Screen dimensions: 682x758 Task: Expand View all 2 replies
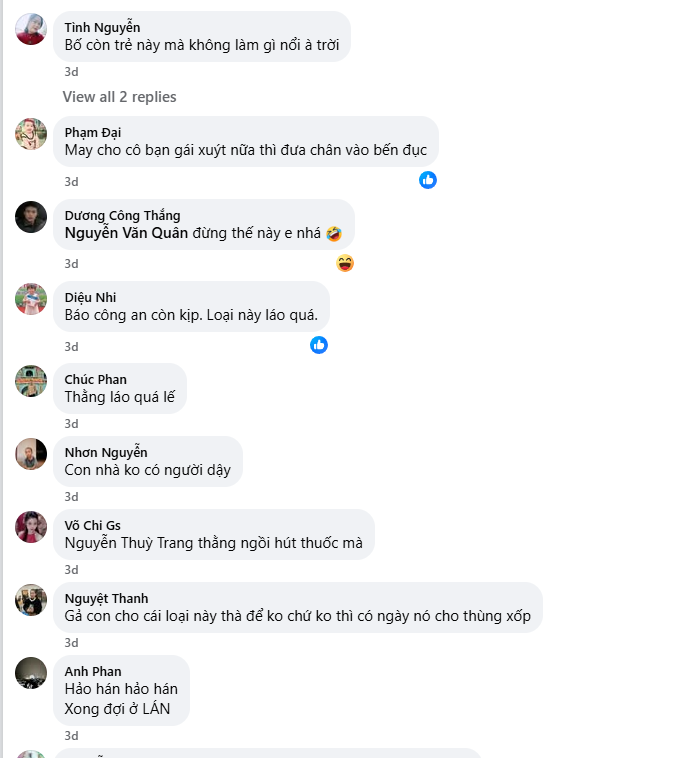pos(119,97)
